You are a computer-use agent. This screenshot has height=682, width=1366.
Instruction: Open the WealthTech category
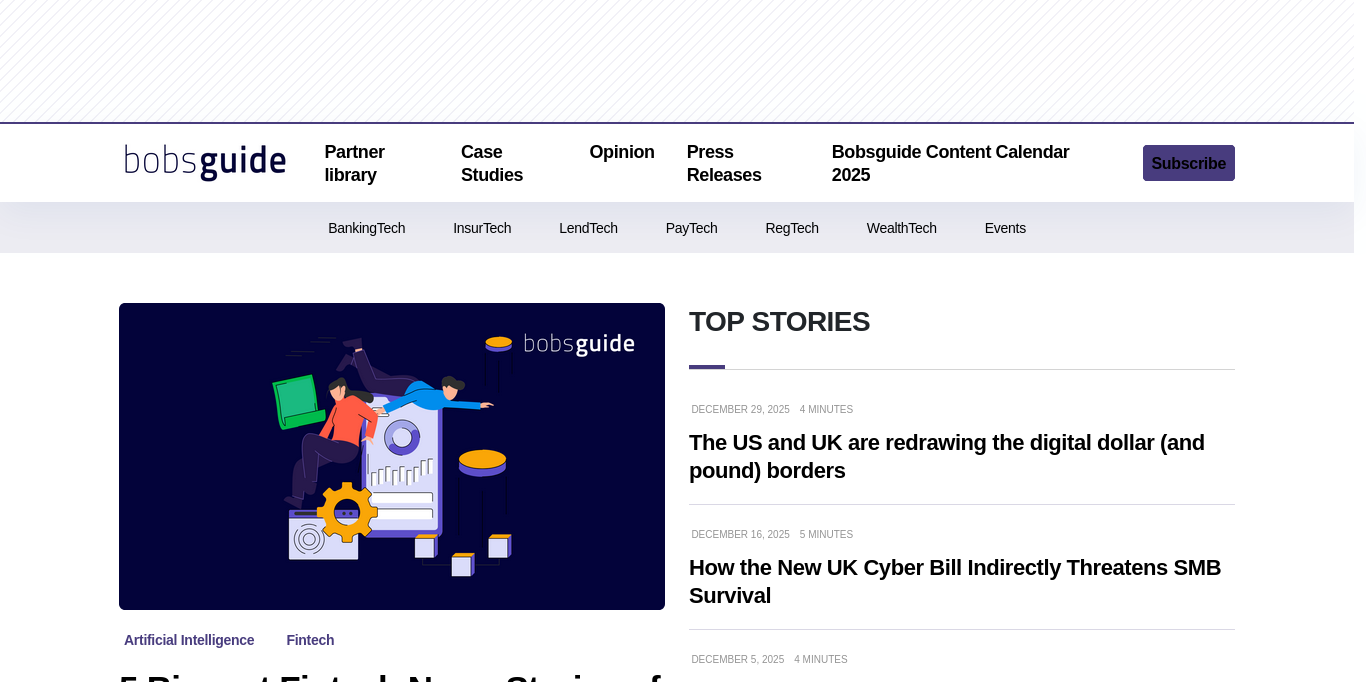point(901,228)
